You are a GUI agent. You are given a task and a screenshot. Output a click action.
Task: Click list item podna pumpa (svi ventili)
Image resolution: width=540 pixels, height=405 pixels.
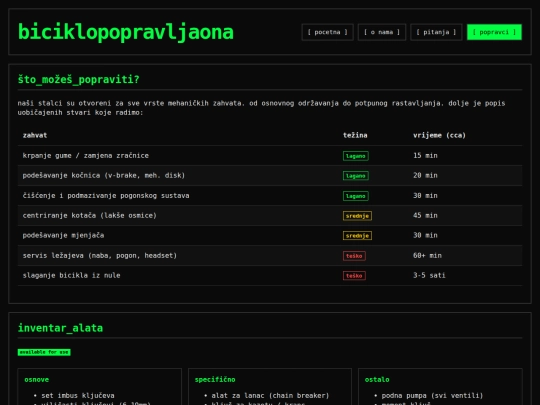click(x=432, y=396)
